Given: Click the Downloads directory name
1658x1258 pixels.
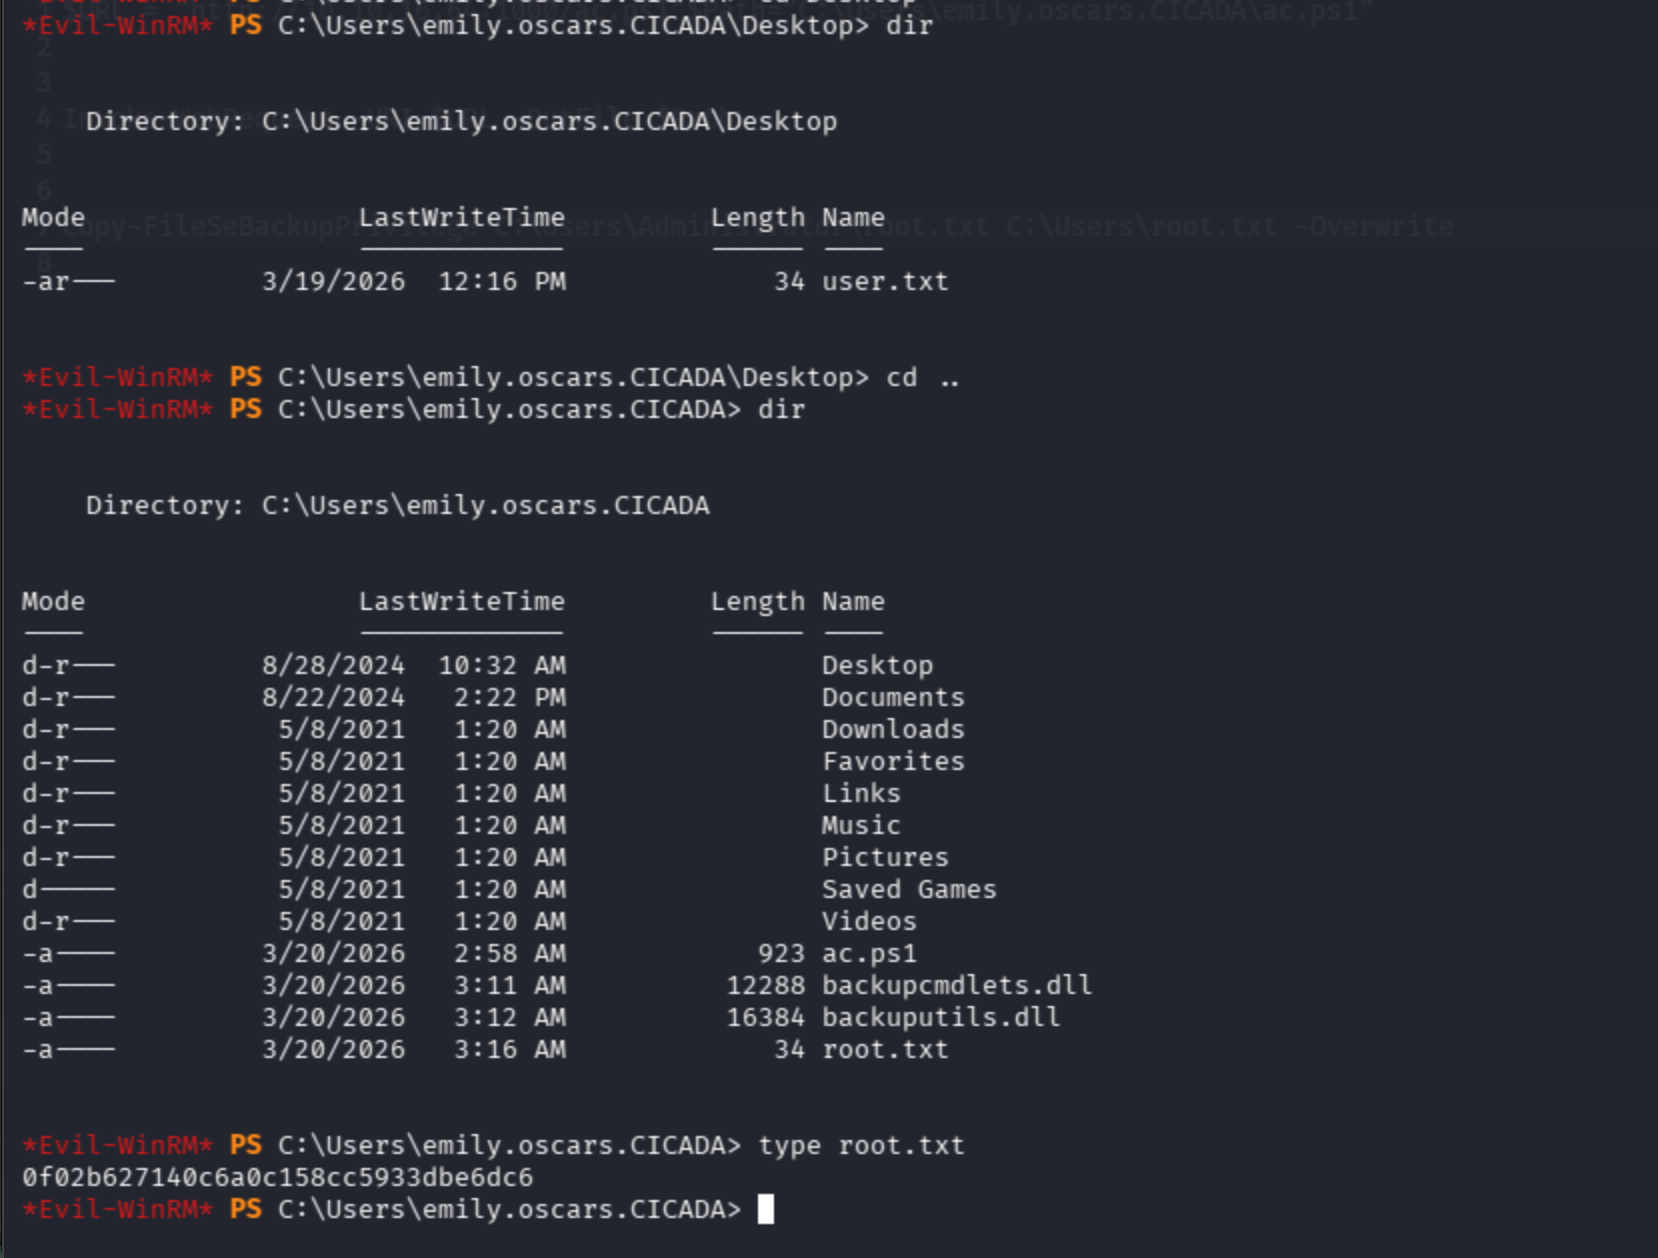Looking at the screenshot, I should pos(892,729).
